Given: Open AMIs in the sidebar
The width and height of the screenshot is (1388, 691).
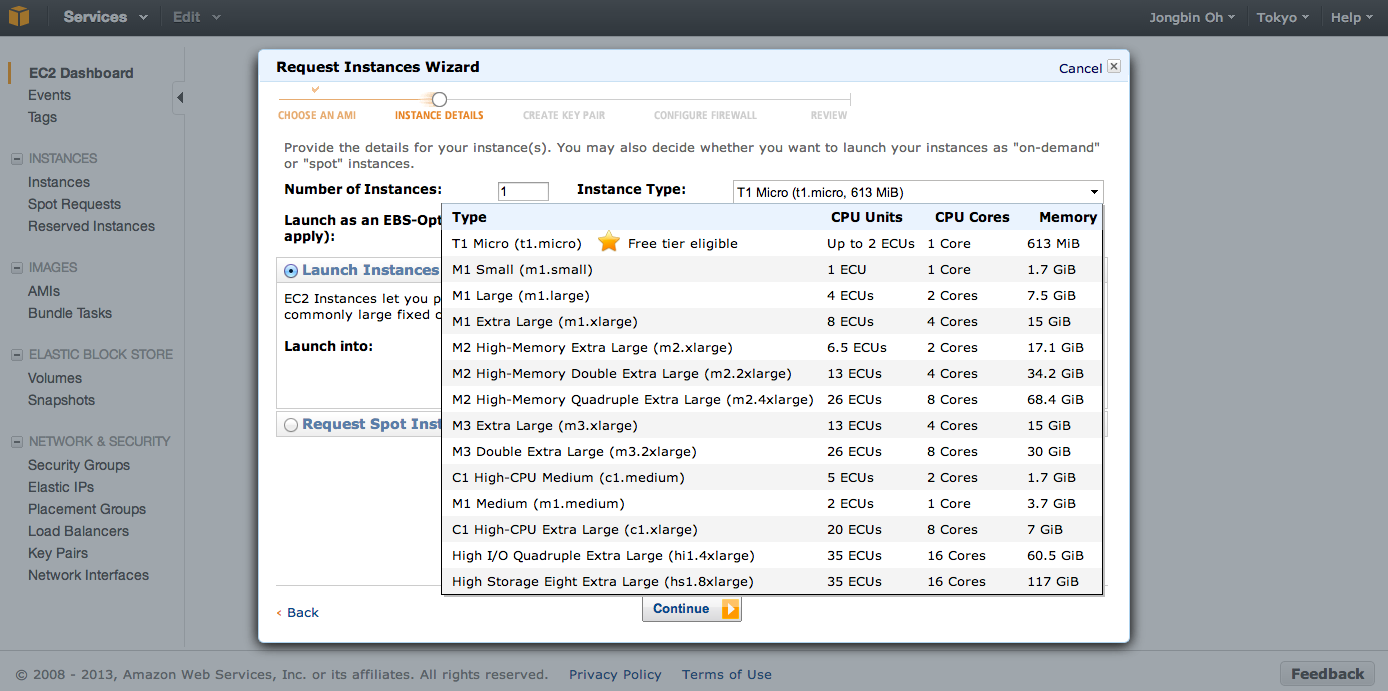Looking at the screenshot, I should point(44,291).
